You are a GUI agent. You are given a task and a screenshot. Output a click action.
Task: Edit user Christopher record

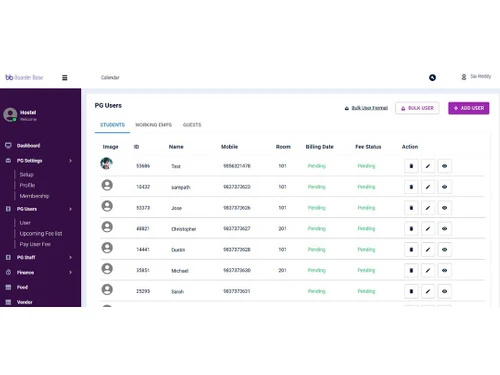tap(428, 229)
